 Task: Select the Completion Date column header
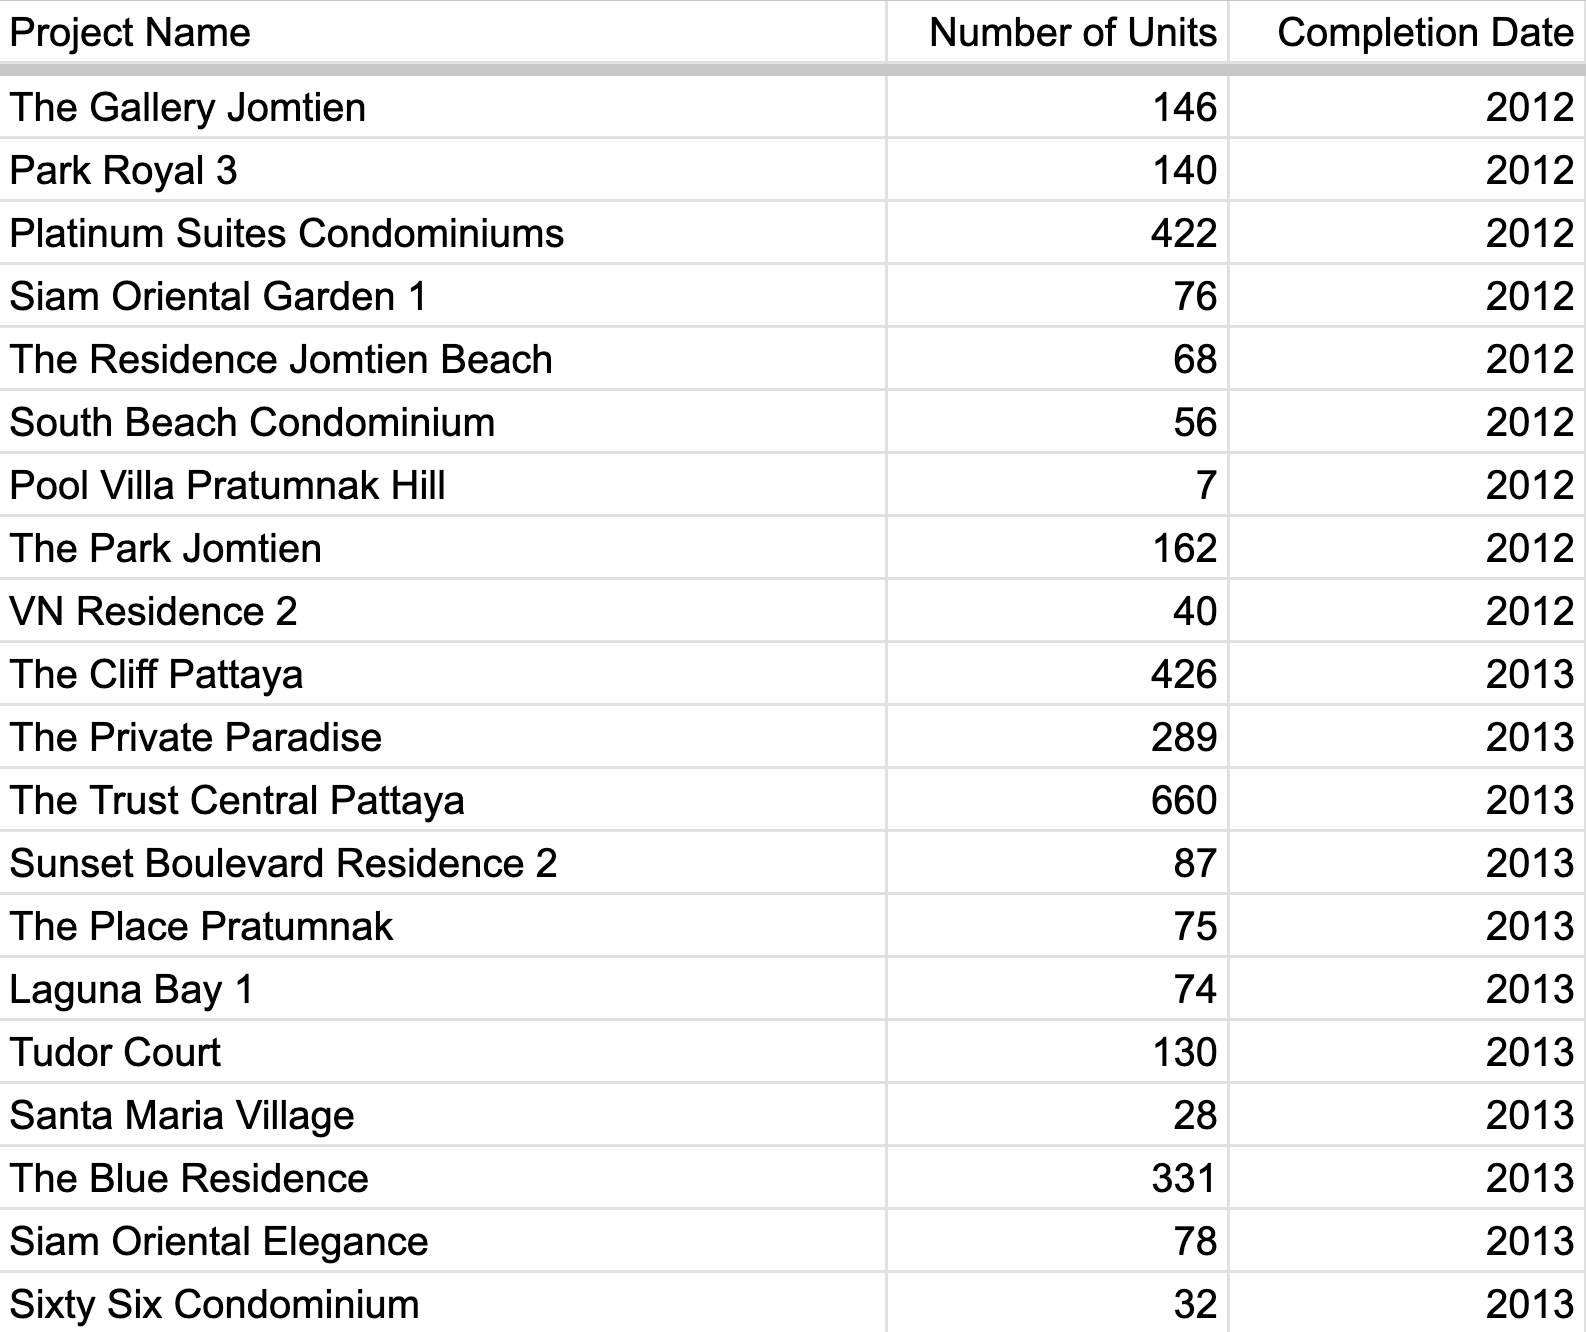tap(1407, 32)
